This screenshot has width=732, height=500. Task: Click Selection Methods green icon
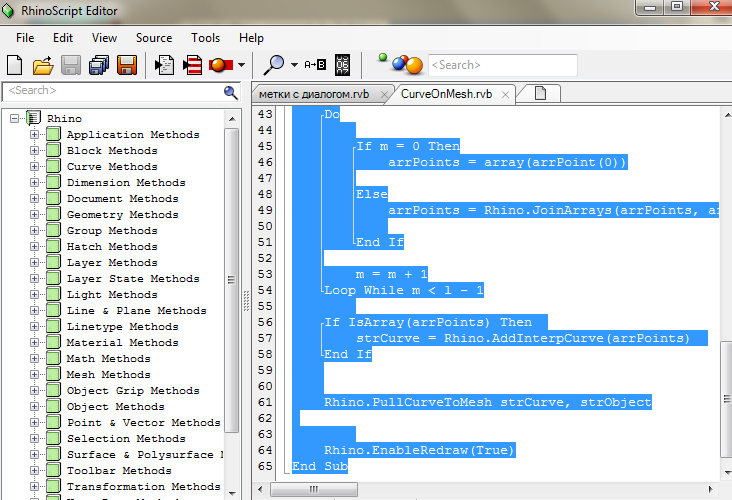point(53,438)
